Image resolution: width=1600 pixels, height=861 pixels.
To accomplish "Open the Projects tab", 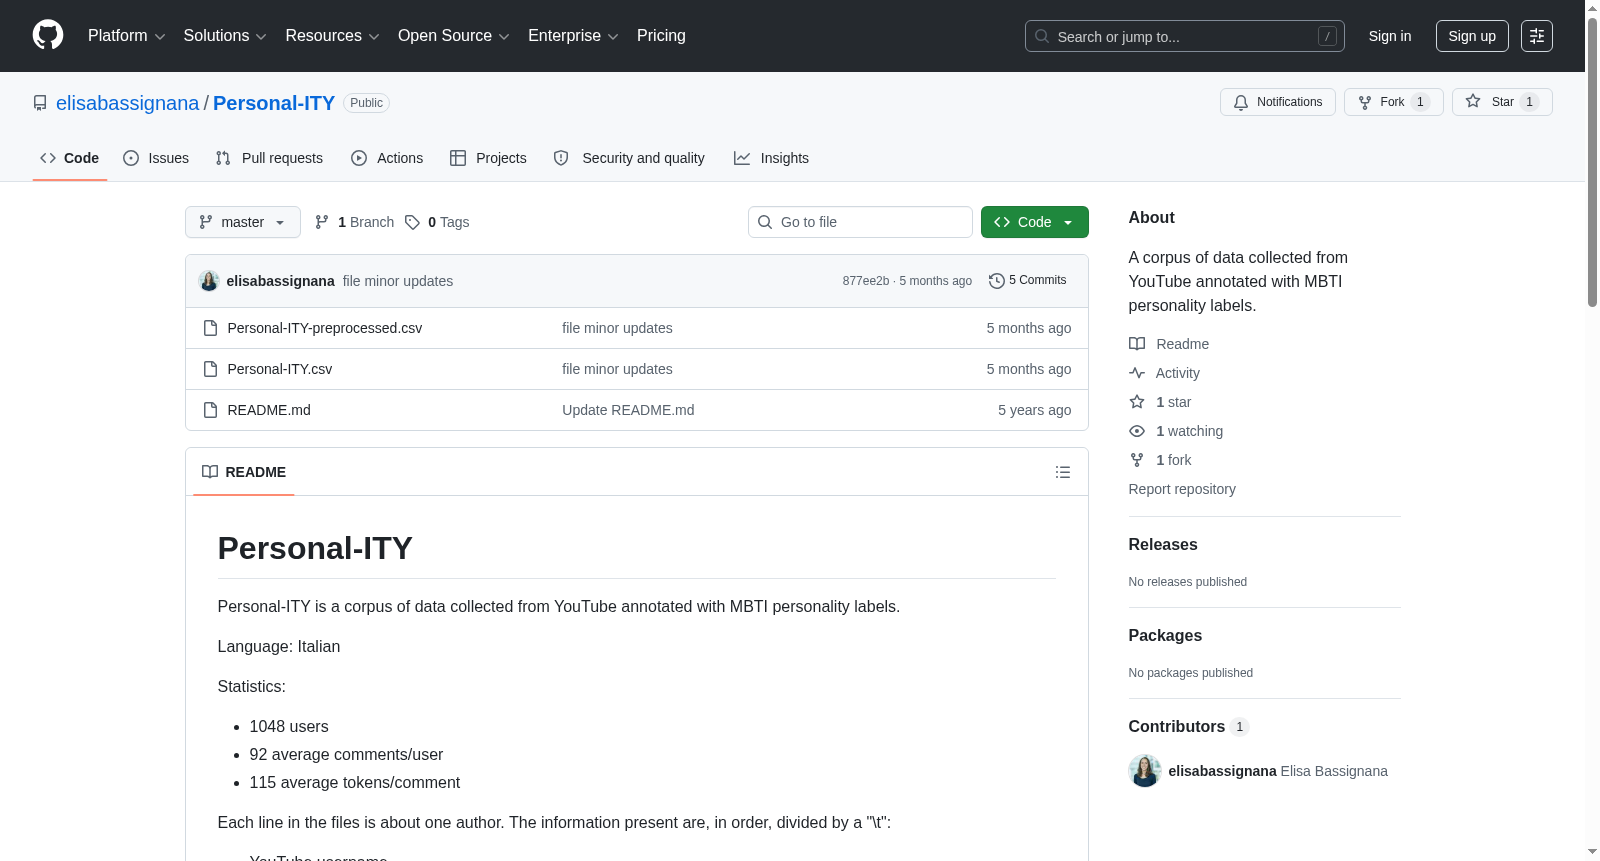I will click(x=488, y=158).
